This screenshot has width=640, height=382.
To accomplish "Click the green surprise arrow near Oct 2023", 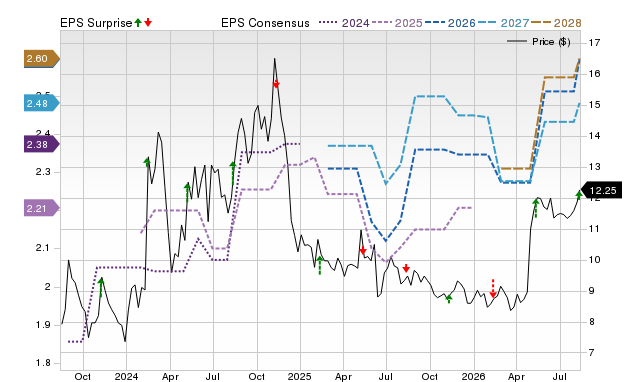I will [x=101, y=287].
